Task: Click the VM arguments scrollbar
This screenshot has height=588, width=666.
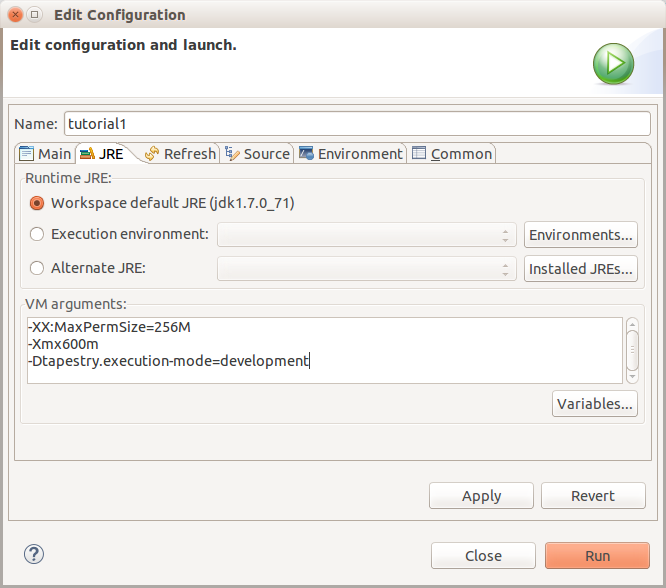Action: (632, 350)
